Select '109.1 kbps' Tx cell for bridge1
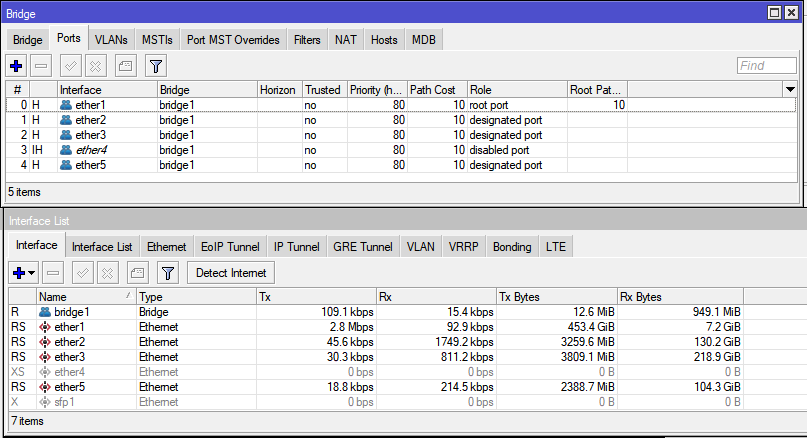This screenshot has height=438, width=807. pyautogui.click(x=316, y=312)
